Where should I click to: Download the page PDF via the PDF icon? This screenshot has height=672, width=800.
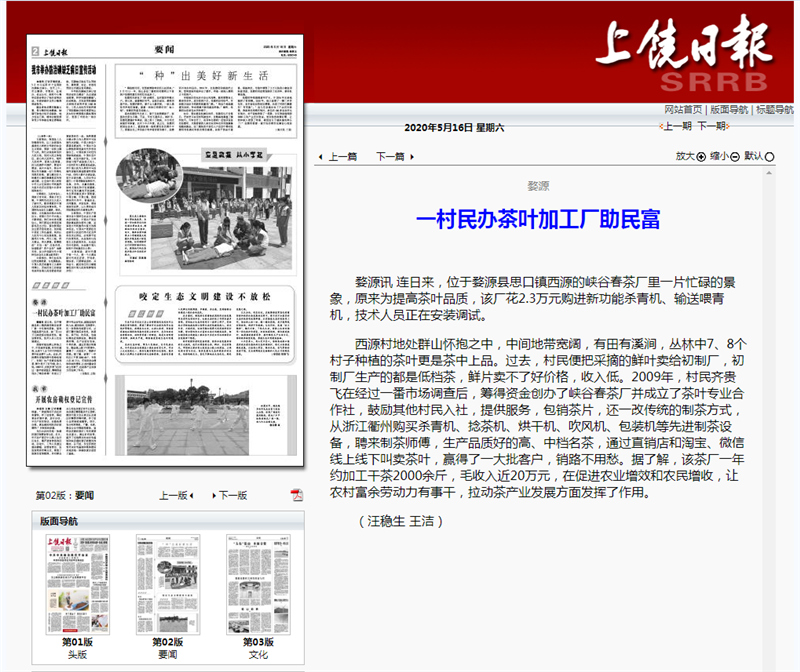coord(297,495)
